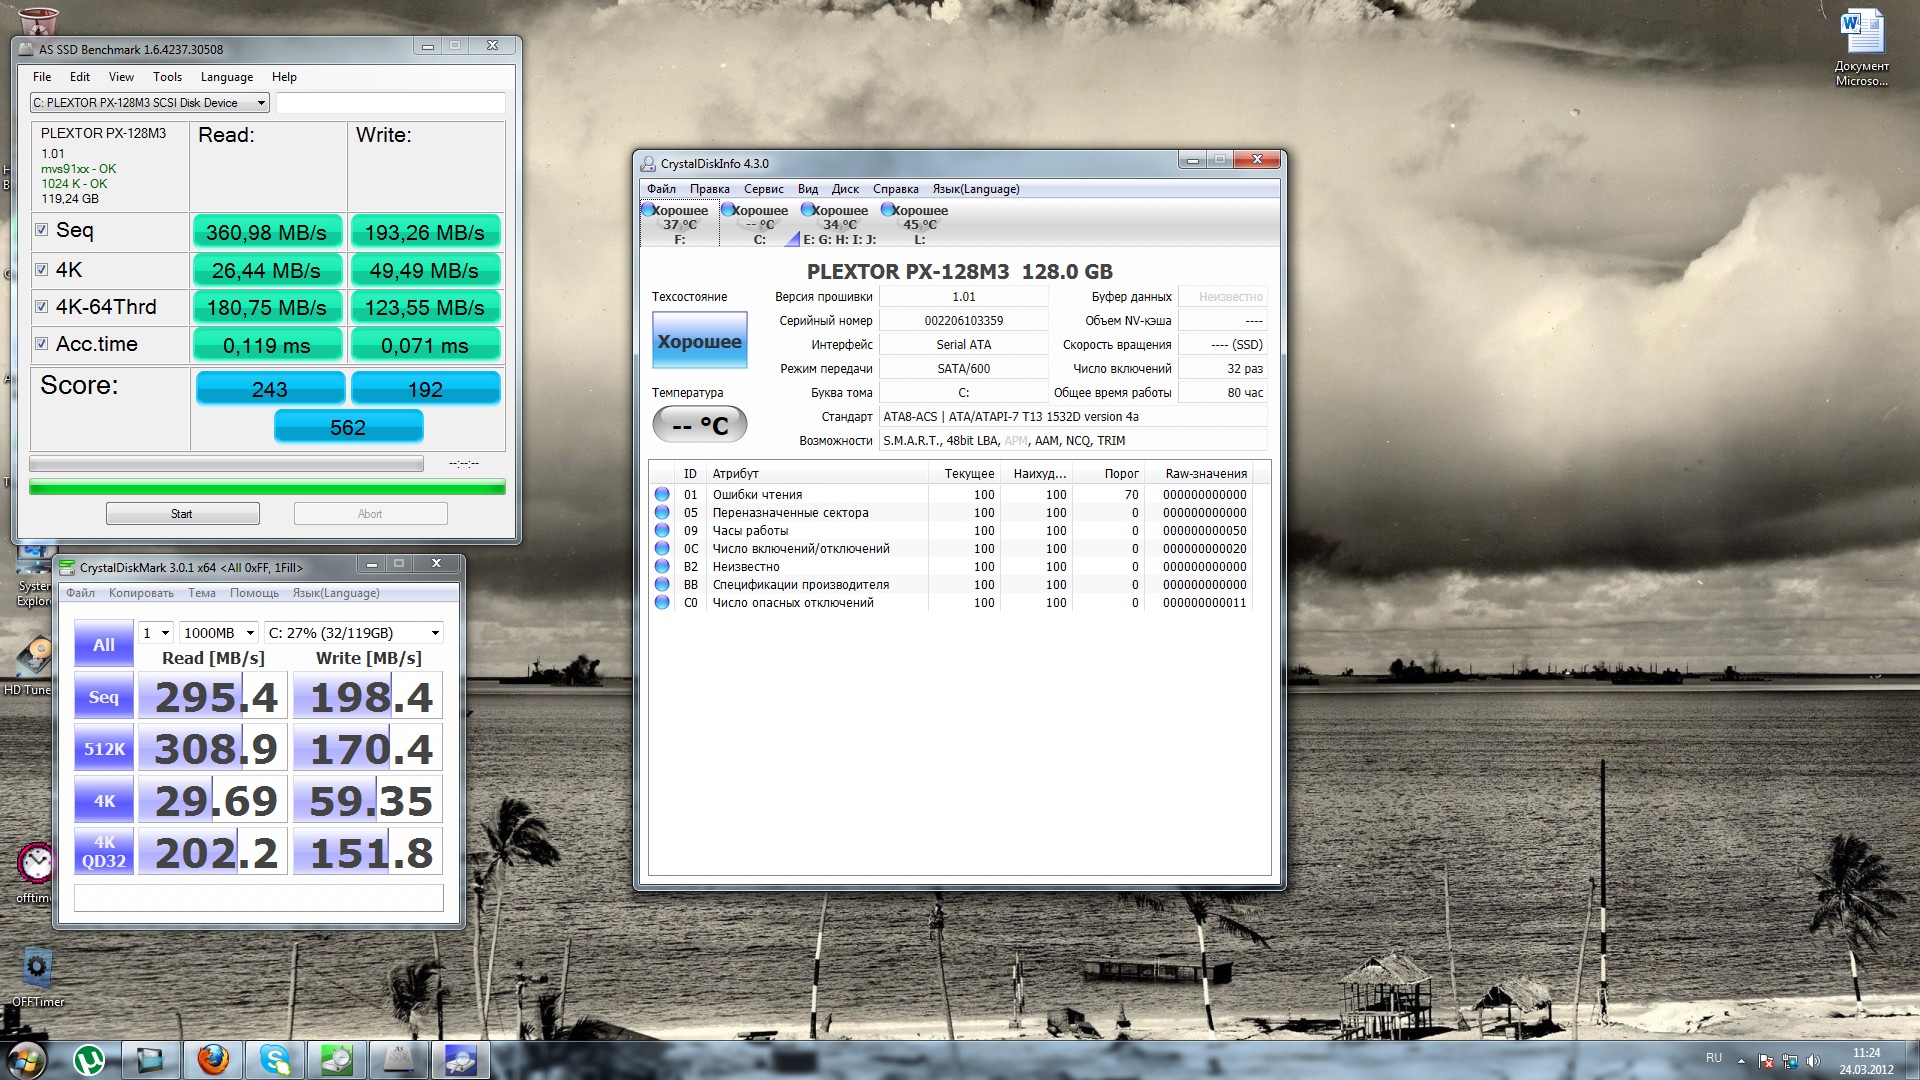The height and width of the screenshot is (1080, 1920).
Task: Run the 4K QD32 test in CrystalDiskMark
Action: pos(104,852)
